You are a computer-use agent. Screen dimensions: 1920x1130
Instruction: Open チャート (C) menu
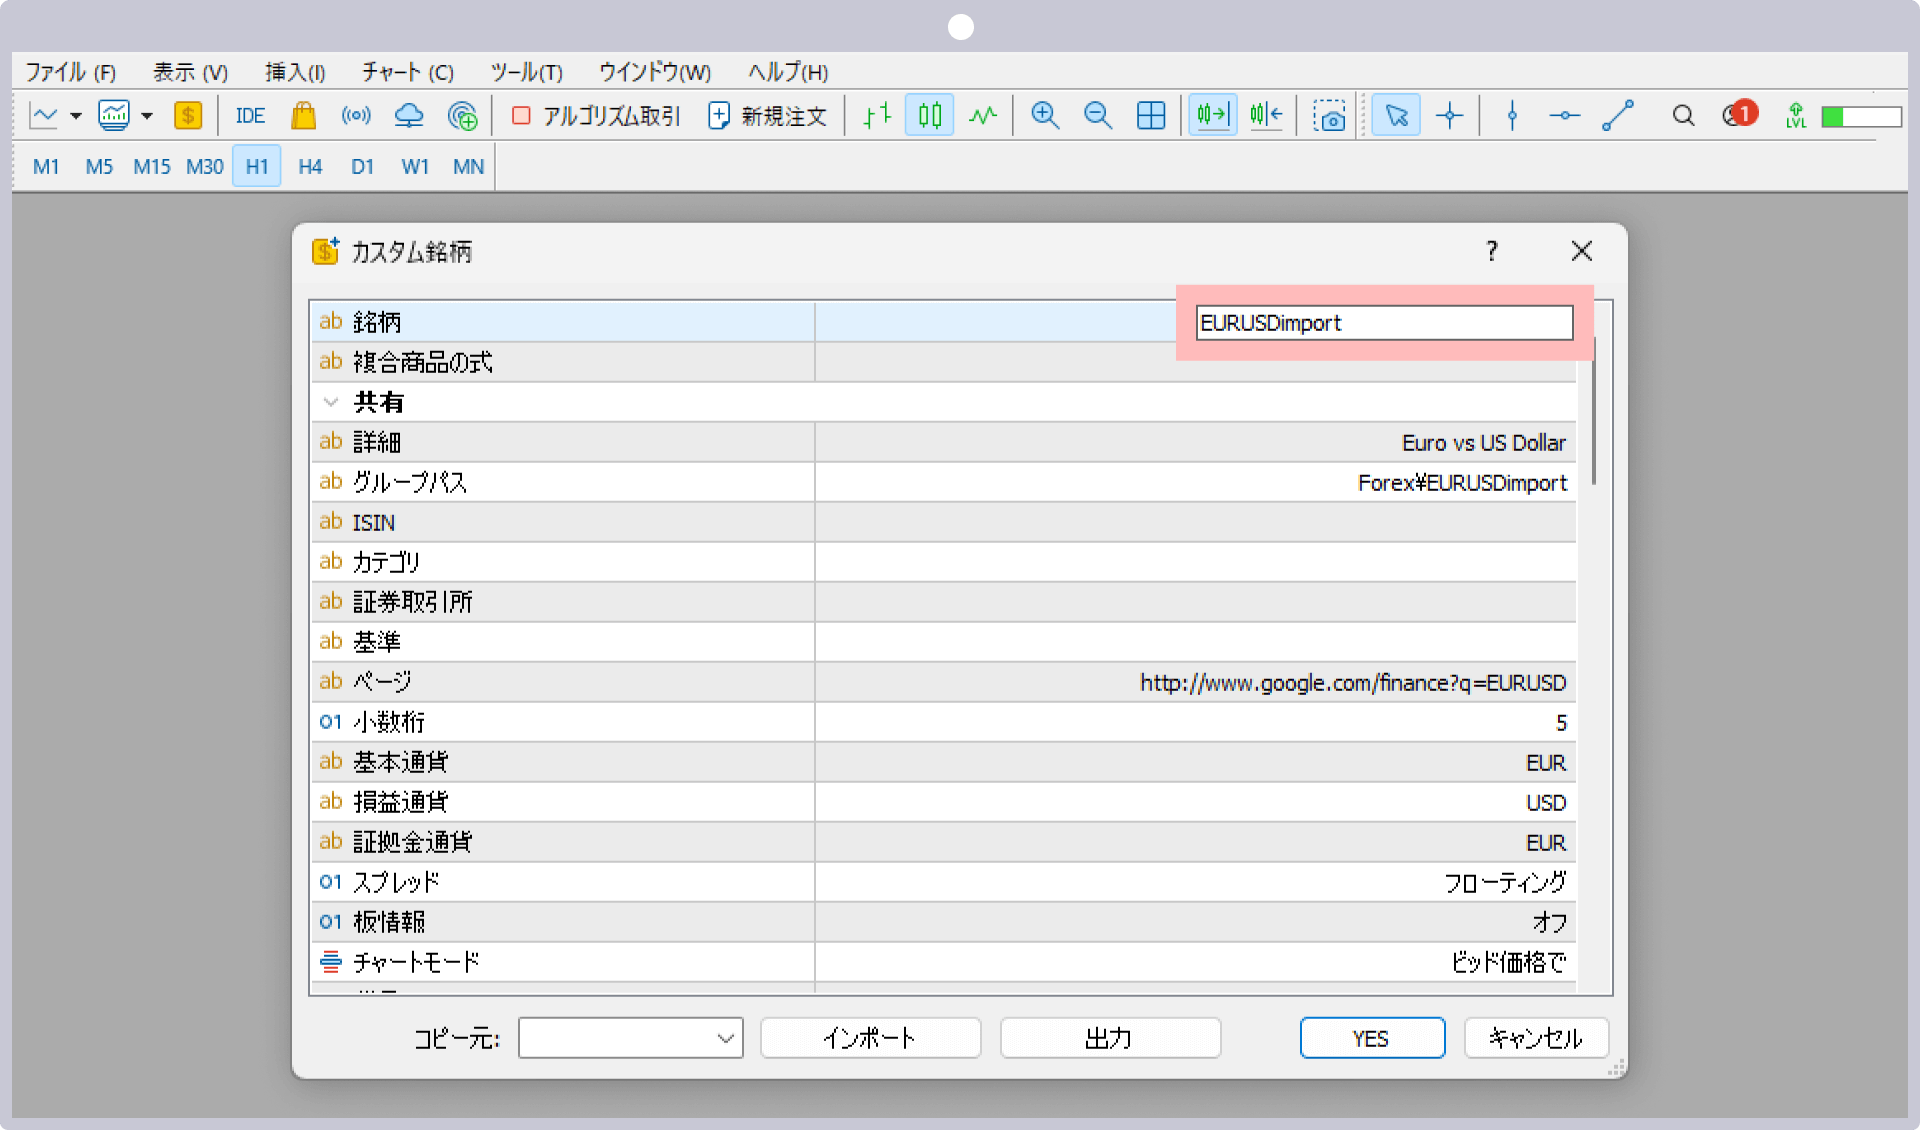tap(407, 72)
